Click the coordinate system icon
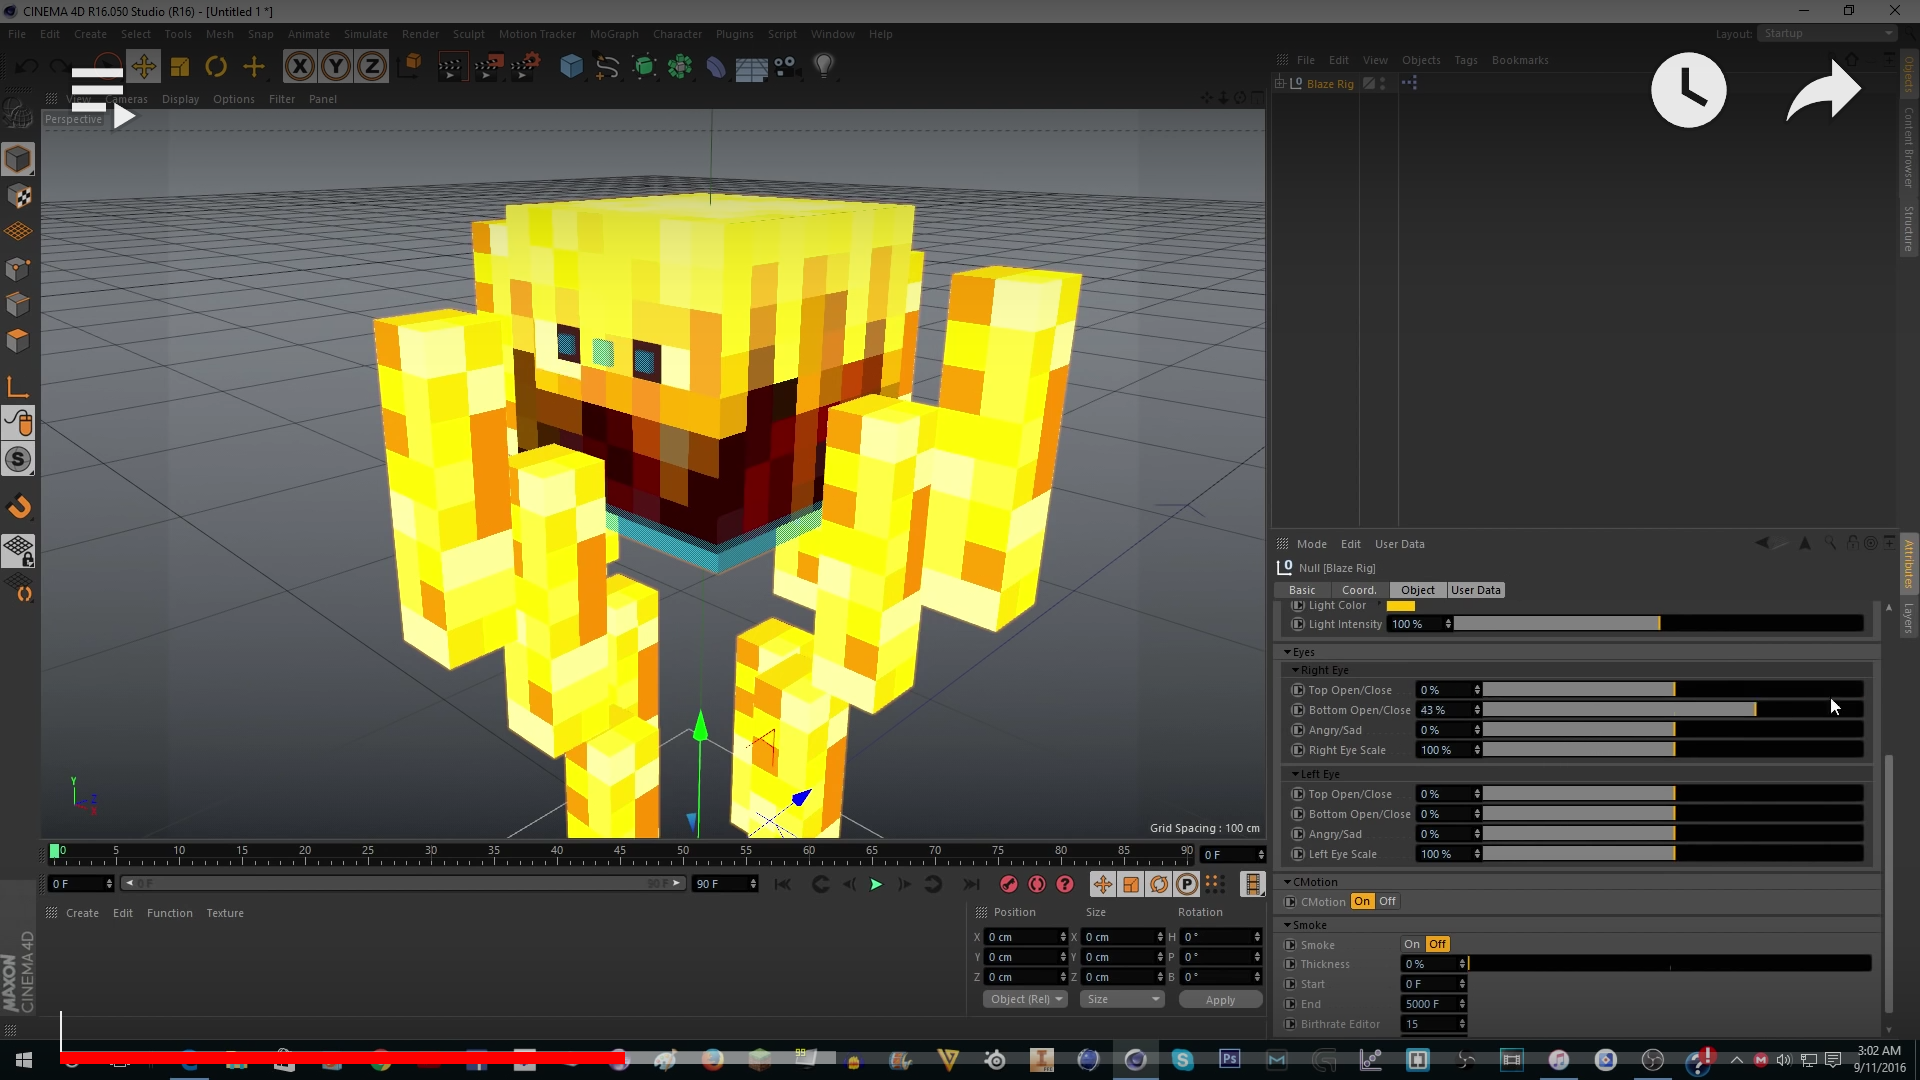1920x1080 pixels. [x=410, y=66]
